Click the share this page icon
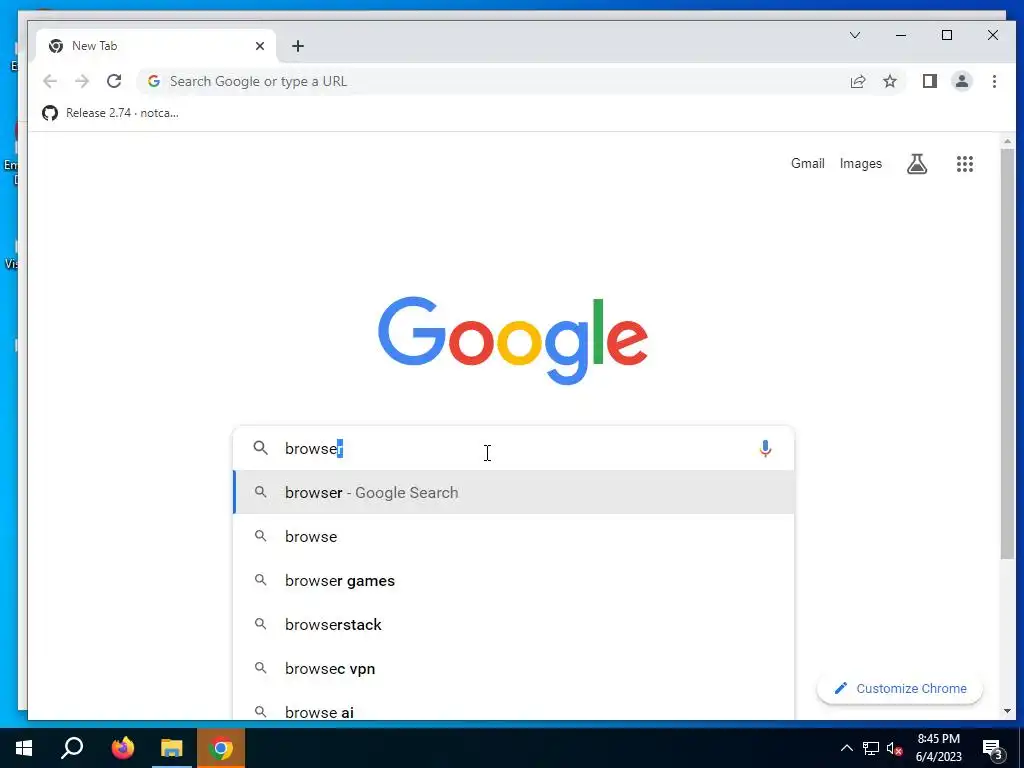Image resolution: width=1024 pixels, height=768 pixels. point(857,81)
